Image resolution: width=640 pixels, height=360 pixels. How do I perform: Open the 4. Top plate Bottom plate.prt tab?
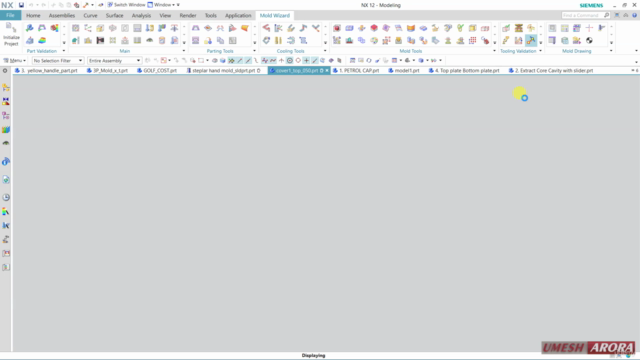(464, 71)
